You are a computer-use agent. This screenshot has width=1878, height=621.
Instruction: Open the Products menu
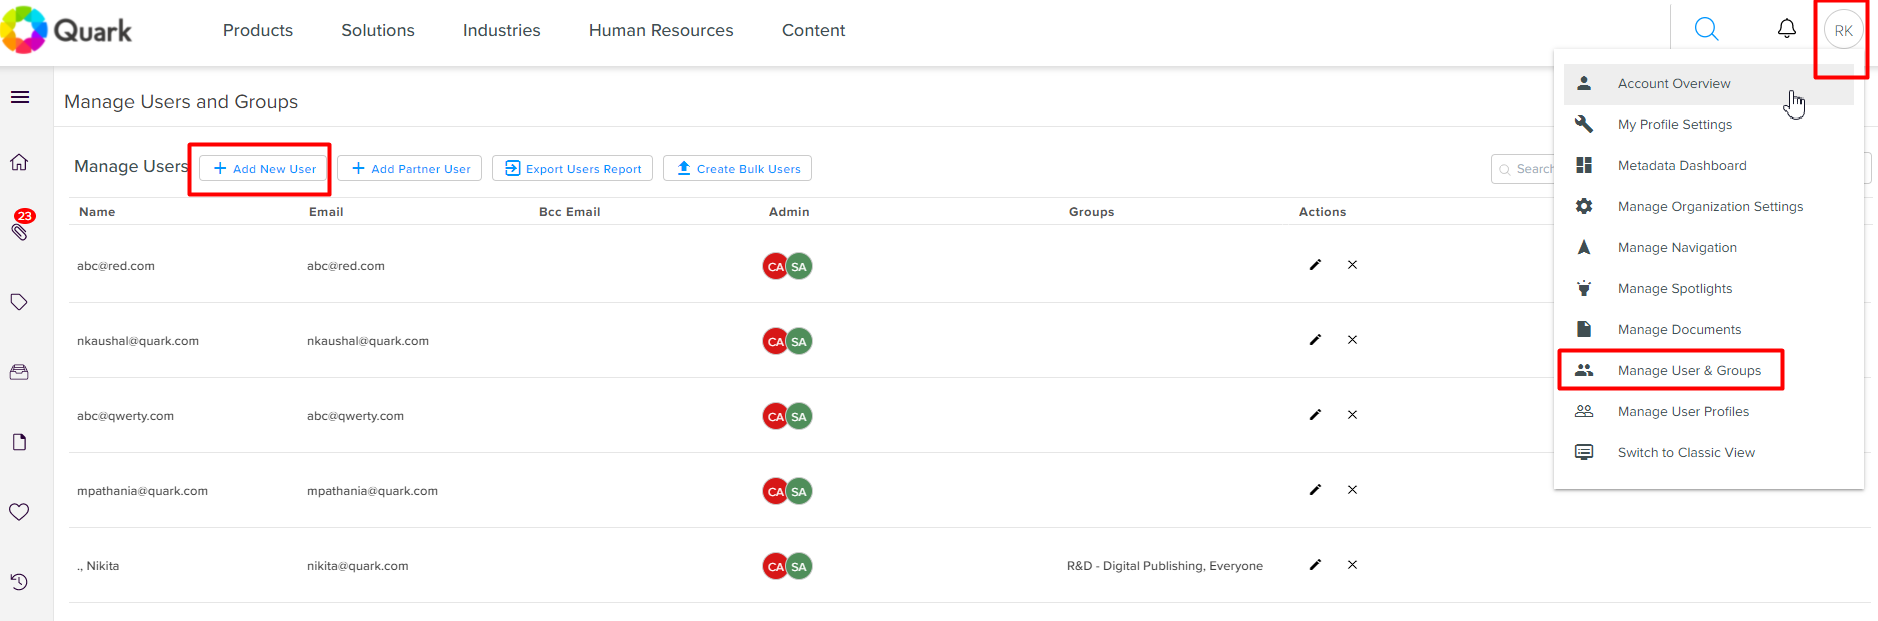click(x=258, y=30)
